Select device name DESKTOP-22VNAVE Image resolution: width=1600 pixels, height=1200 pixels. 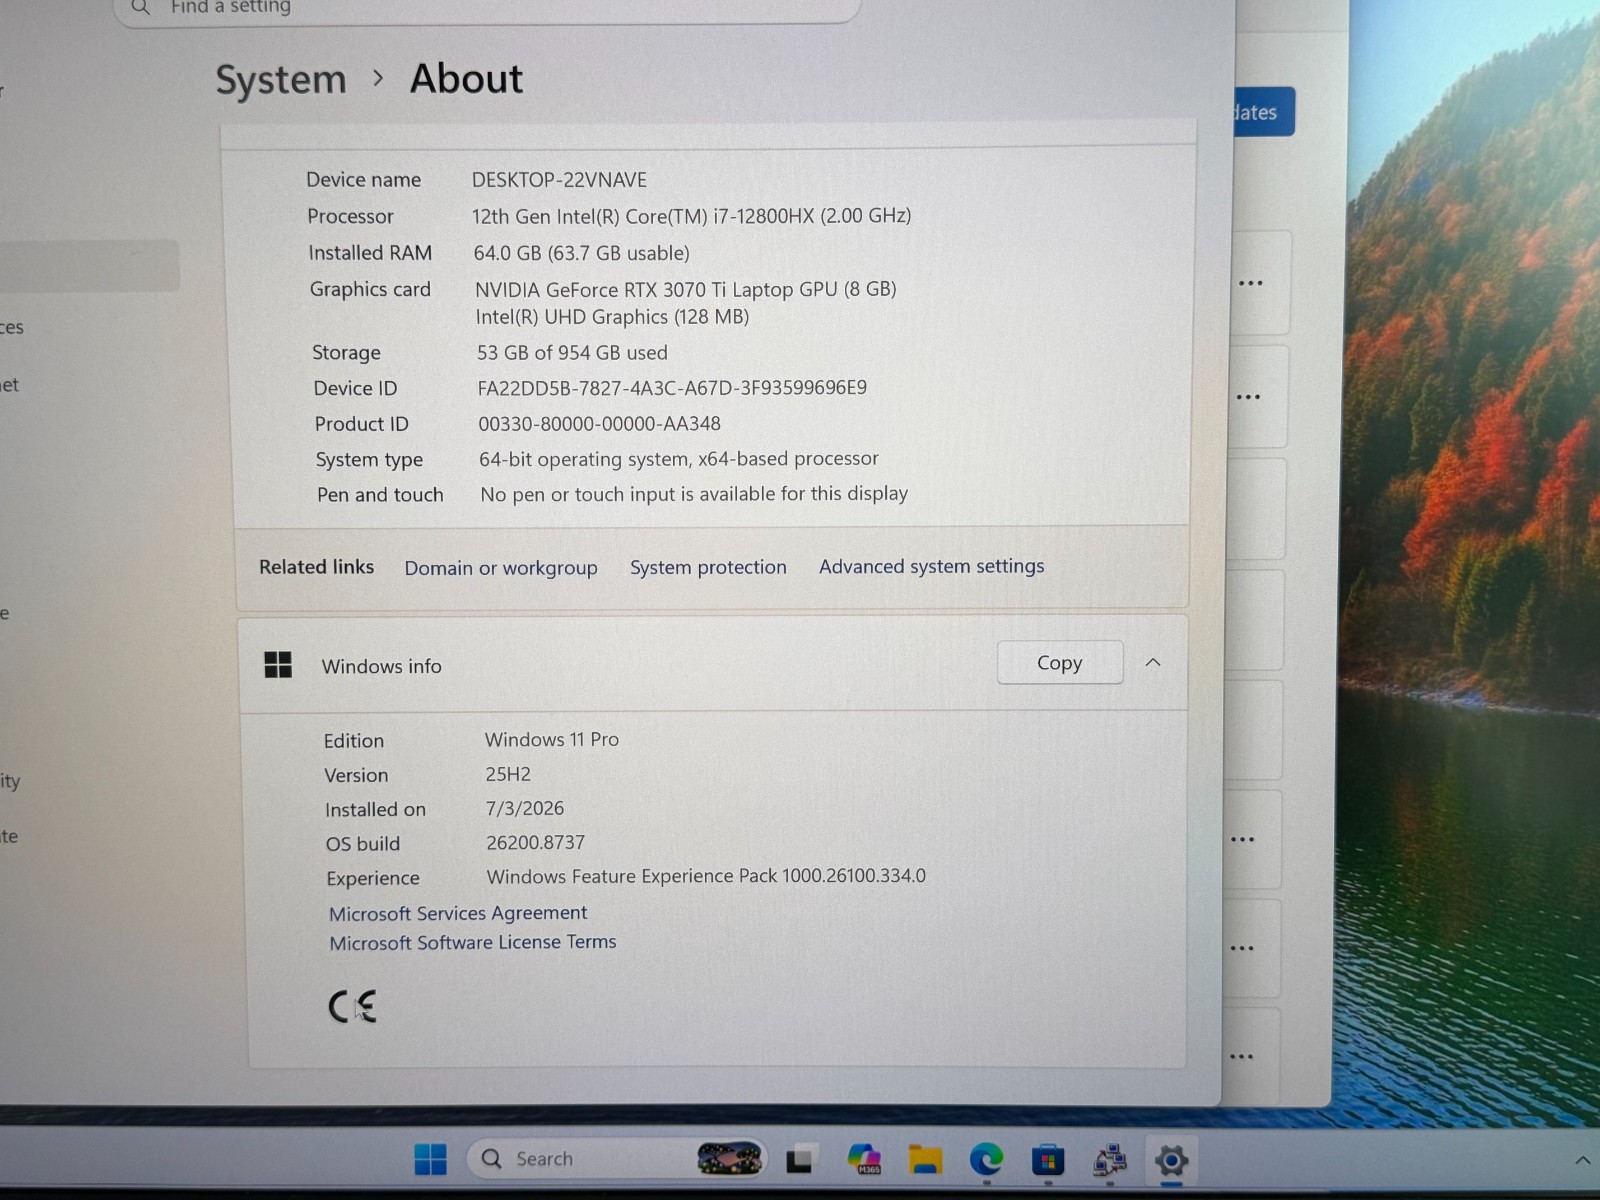559,180
